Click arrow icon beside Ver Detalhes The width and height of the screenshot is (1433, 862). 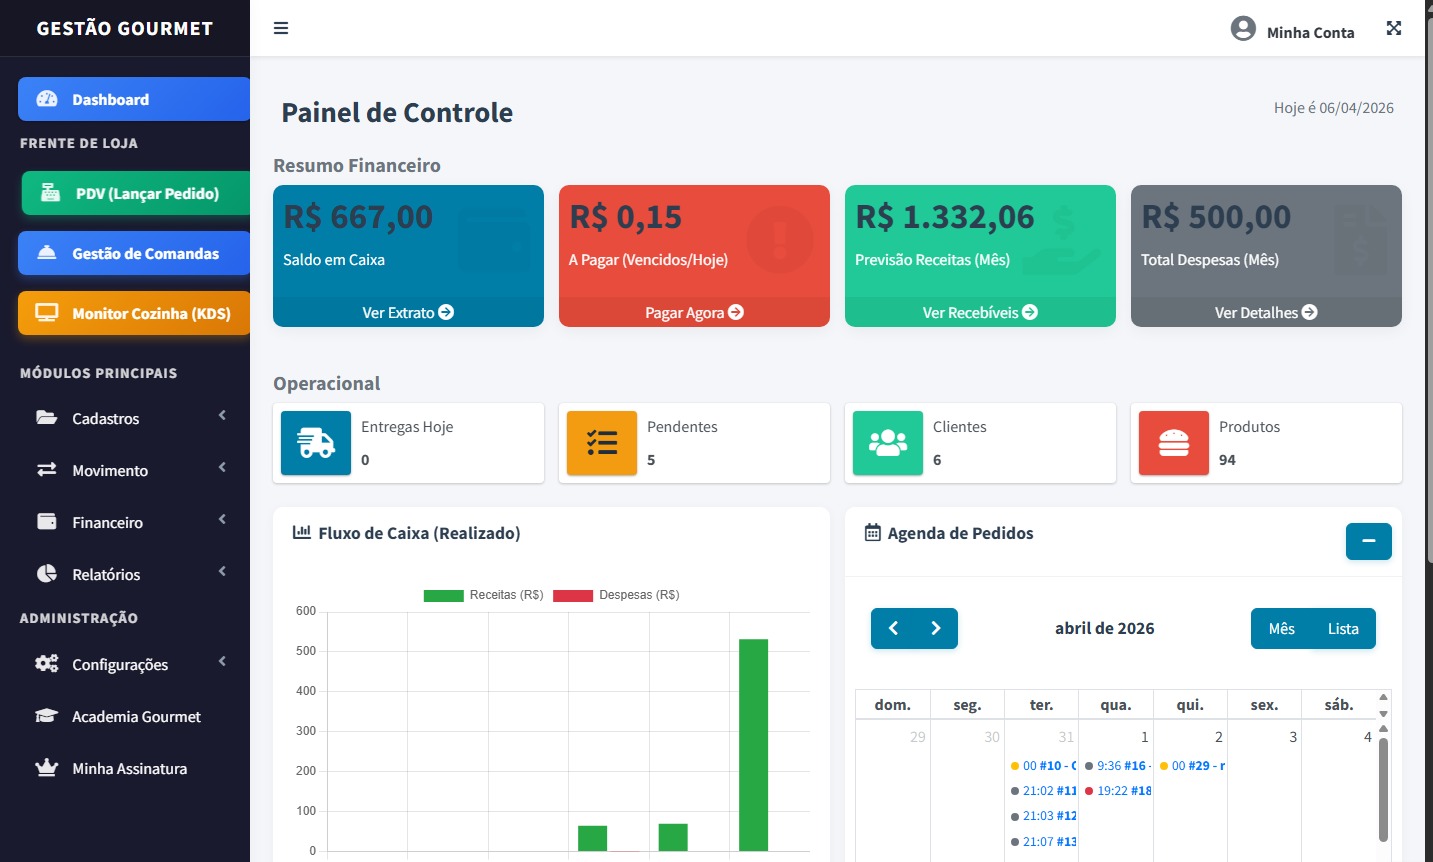[1309, 312]
